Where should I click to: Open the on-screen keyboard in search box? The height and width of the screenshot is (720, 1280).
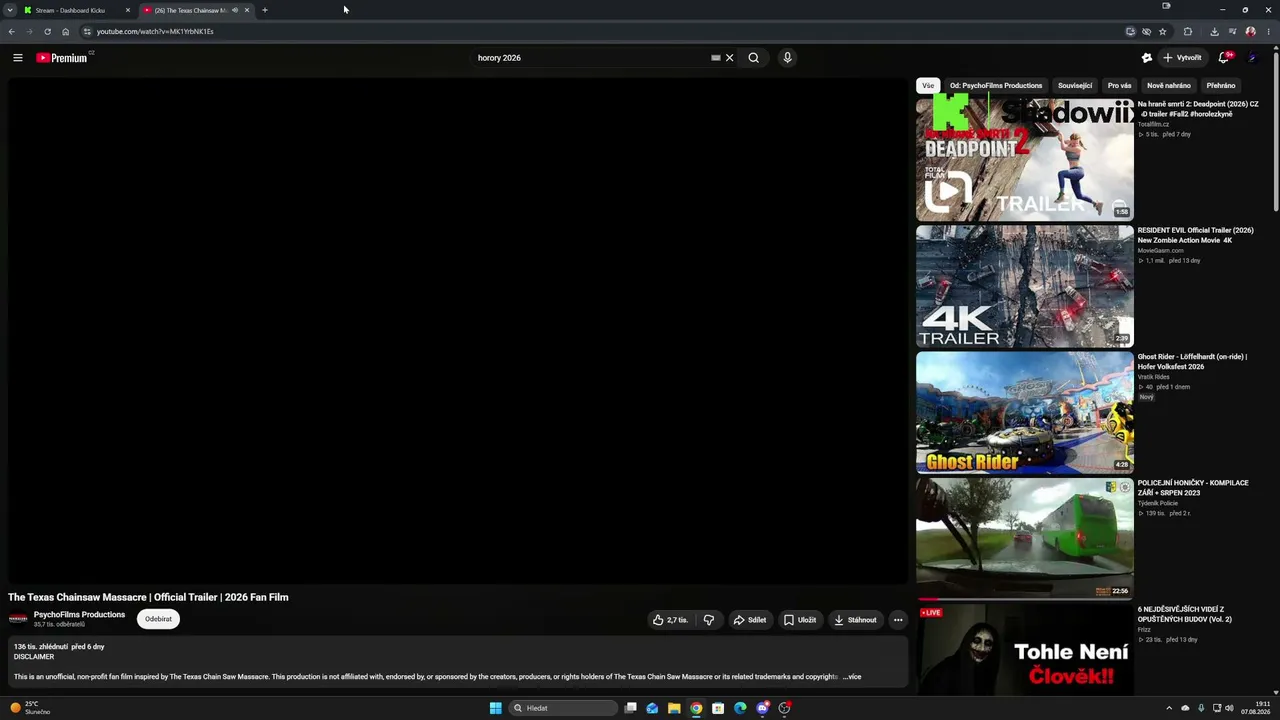coord(716,58)
